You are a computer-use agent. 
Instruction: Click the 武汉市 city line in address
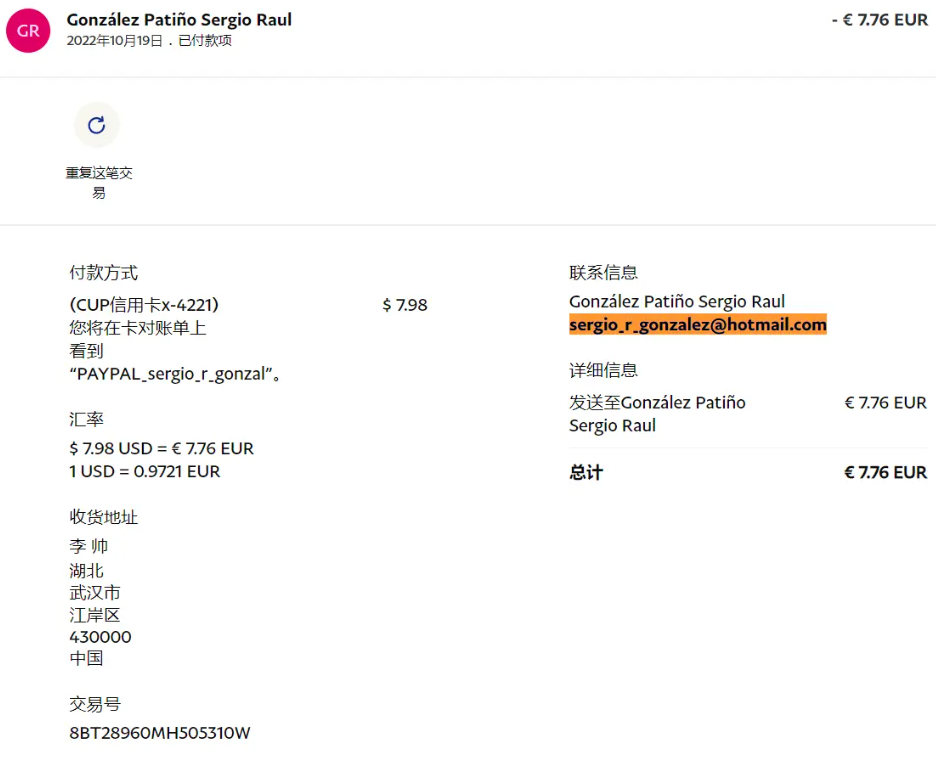click(x=95, y=593)
